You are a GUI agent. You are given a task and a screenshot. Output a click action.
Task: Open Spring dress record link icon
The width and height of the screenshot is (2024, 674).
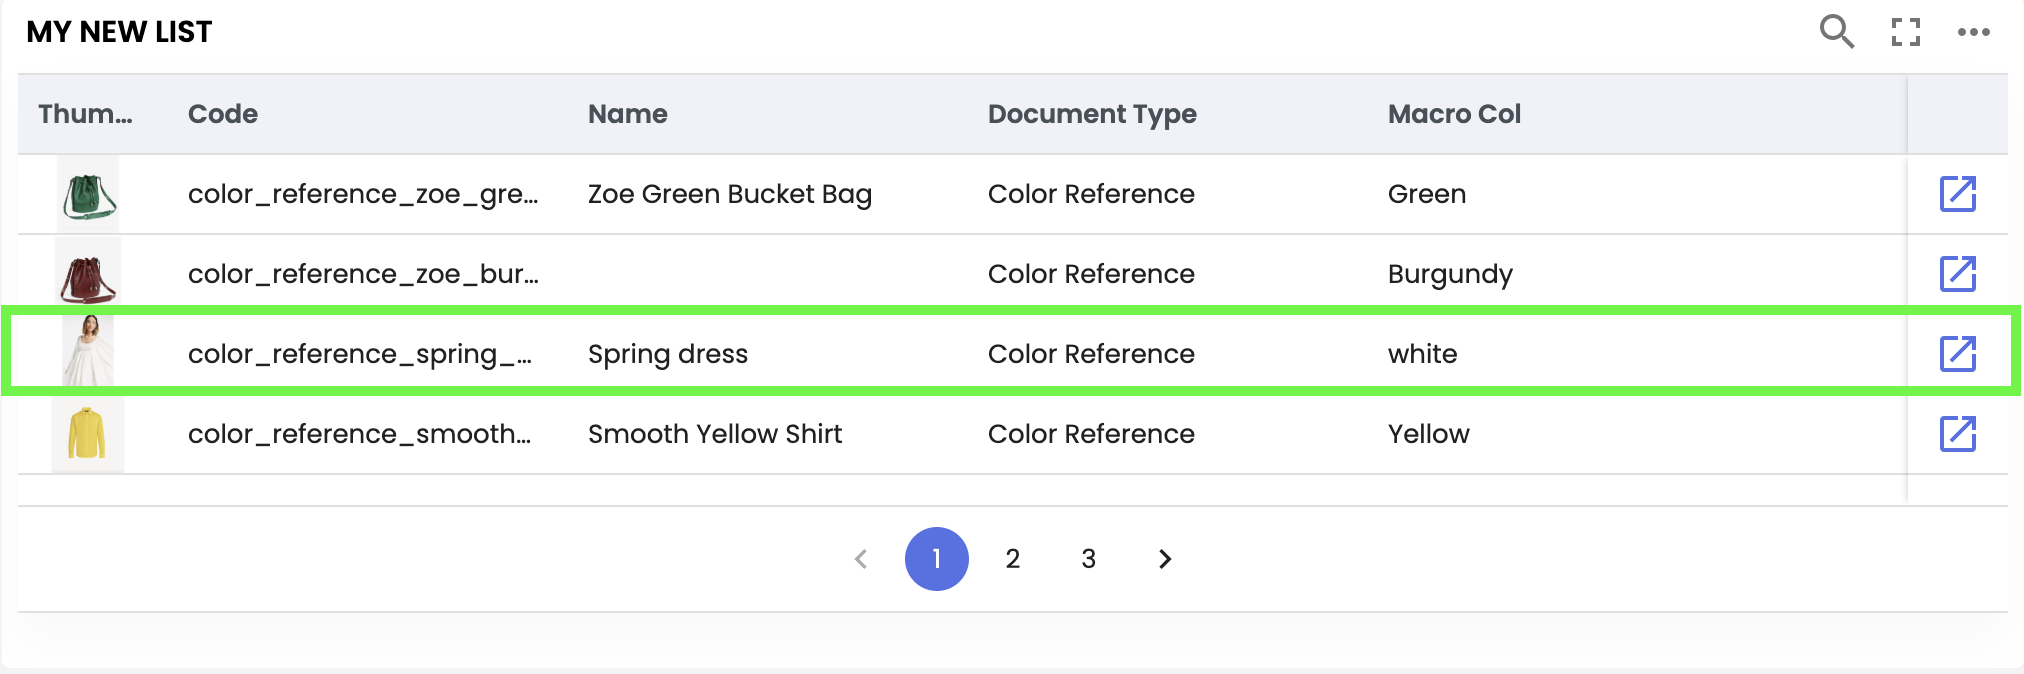[1957, 354]
